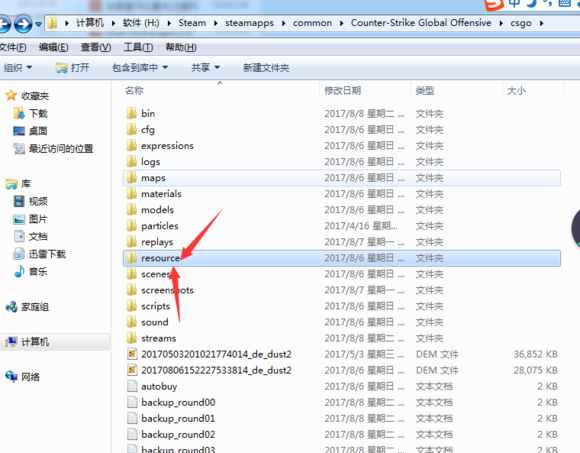Open Libraries node in sidebar
The height and width of the screenshot is (453, 580).
click(18, 184)
